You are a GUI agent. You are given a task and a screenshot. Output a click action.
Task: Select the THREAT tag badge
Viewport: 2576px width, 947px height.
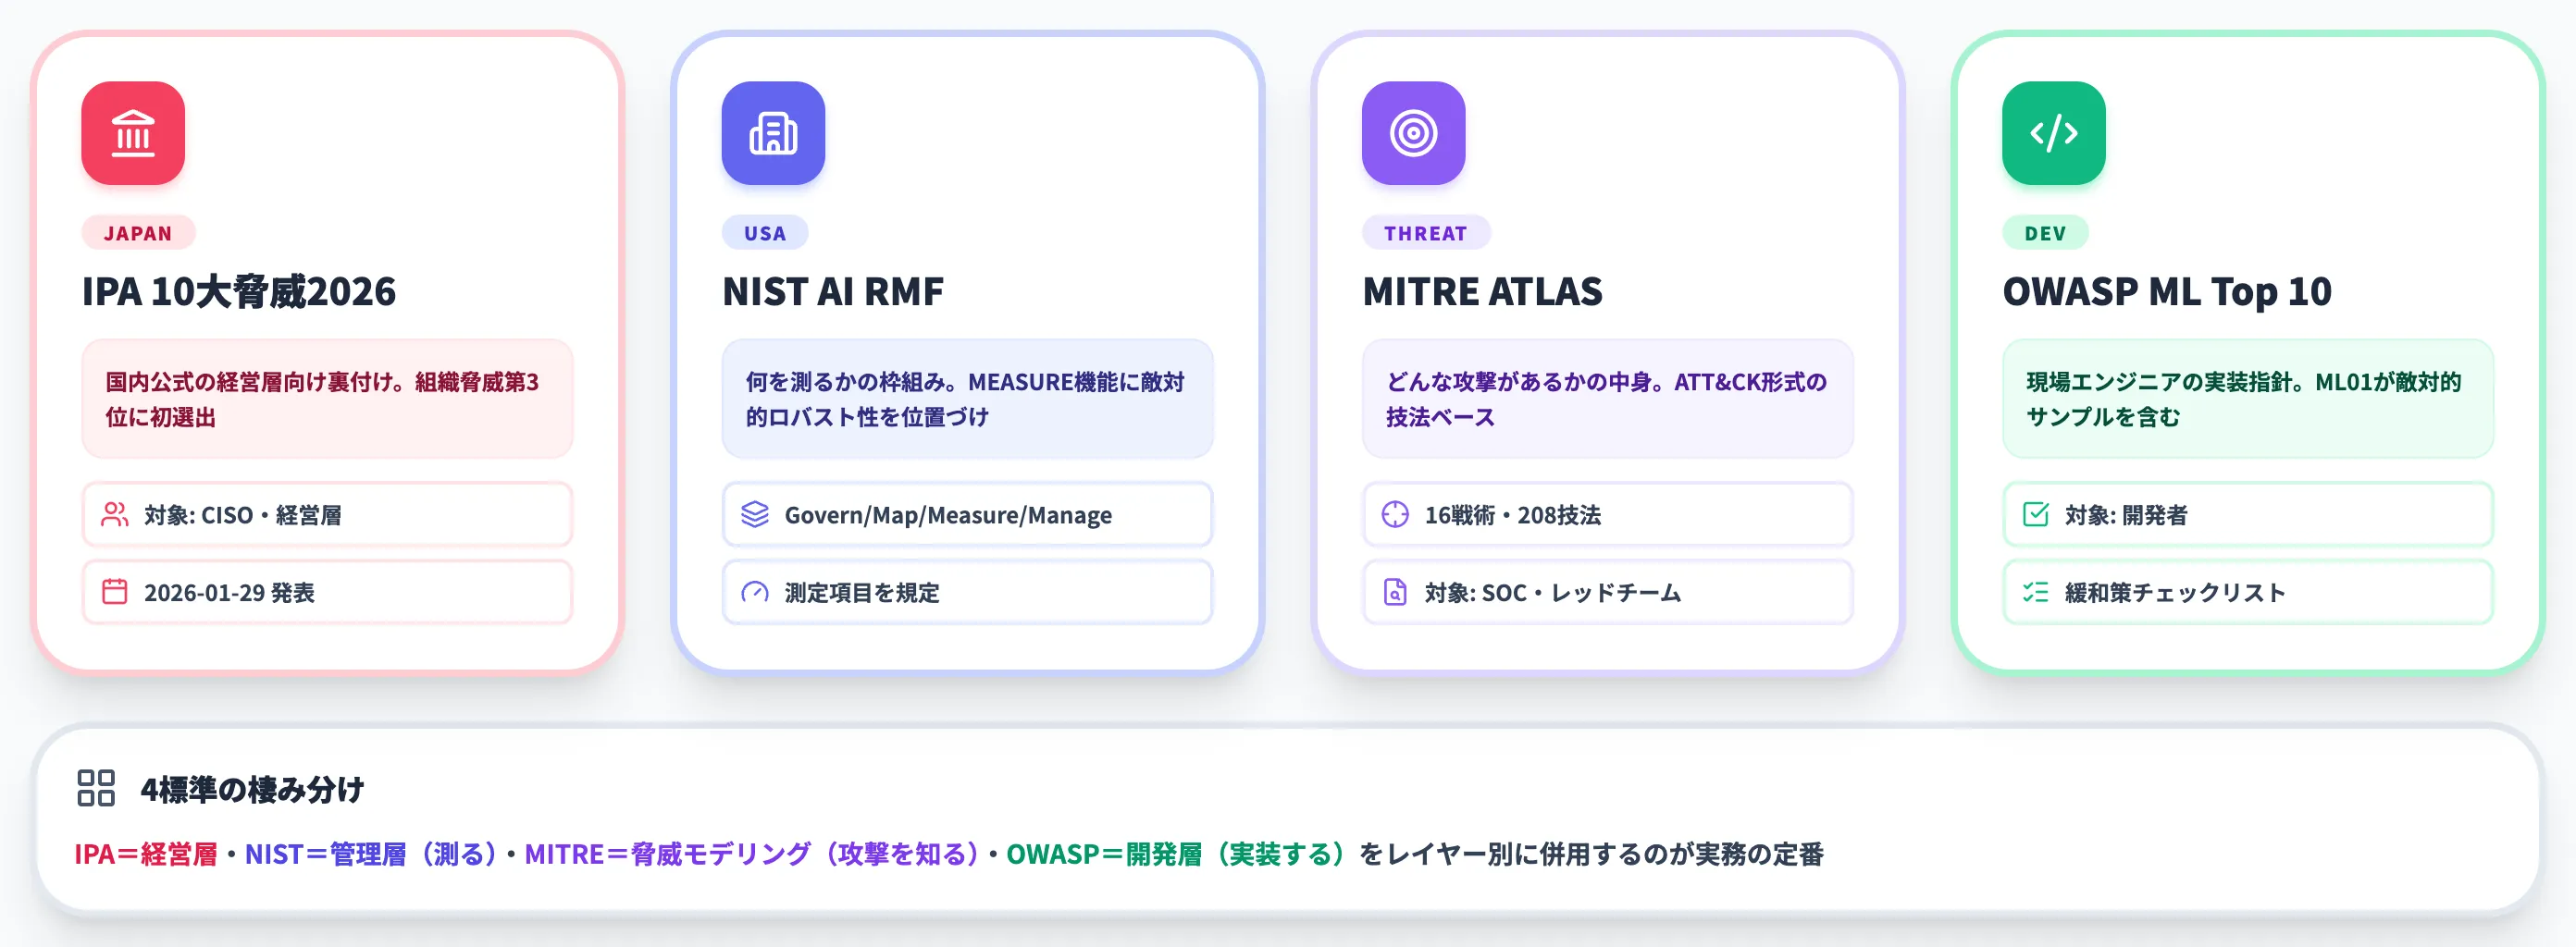1425,233
